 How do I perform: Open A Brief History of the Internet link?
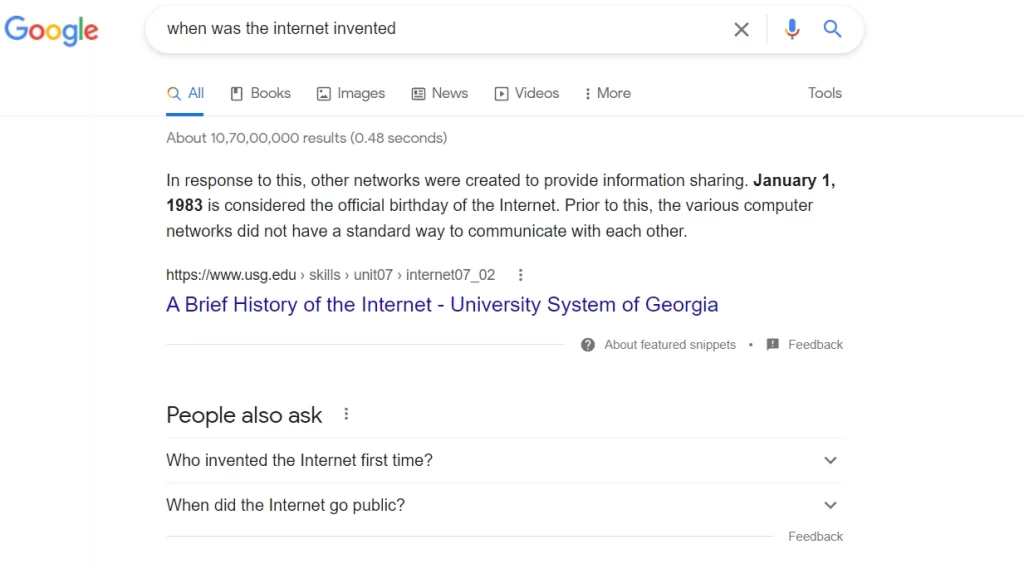442,304
